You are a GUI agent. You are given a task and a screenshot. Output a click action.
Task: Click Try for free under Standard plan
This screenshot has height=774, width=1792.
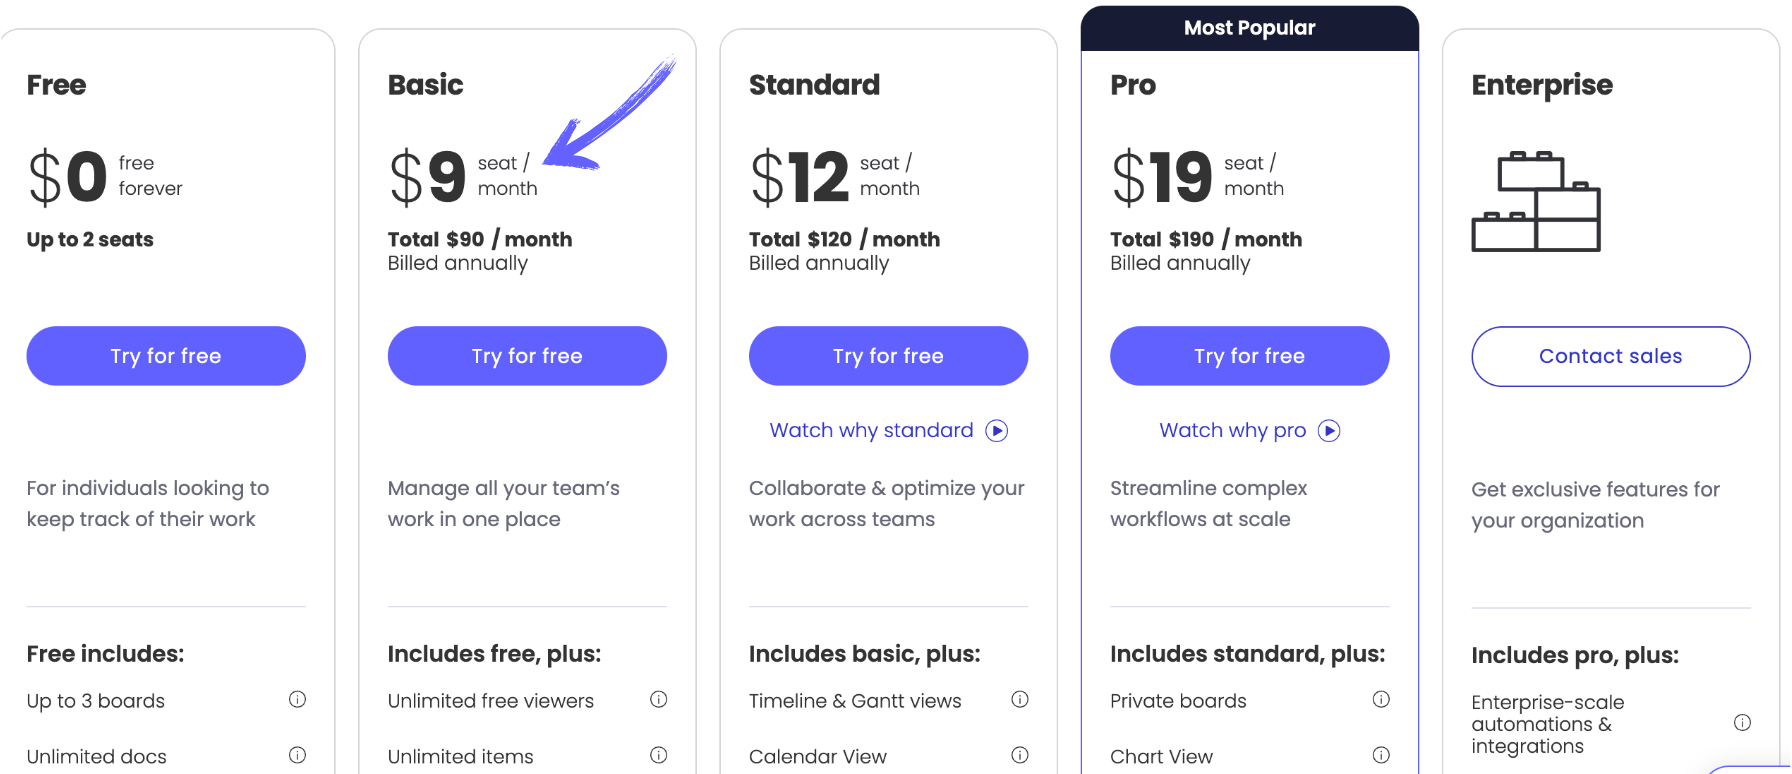tap(888, 356)
